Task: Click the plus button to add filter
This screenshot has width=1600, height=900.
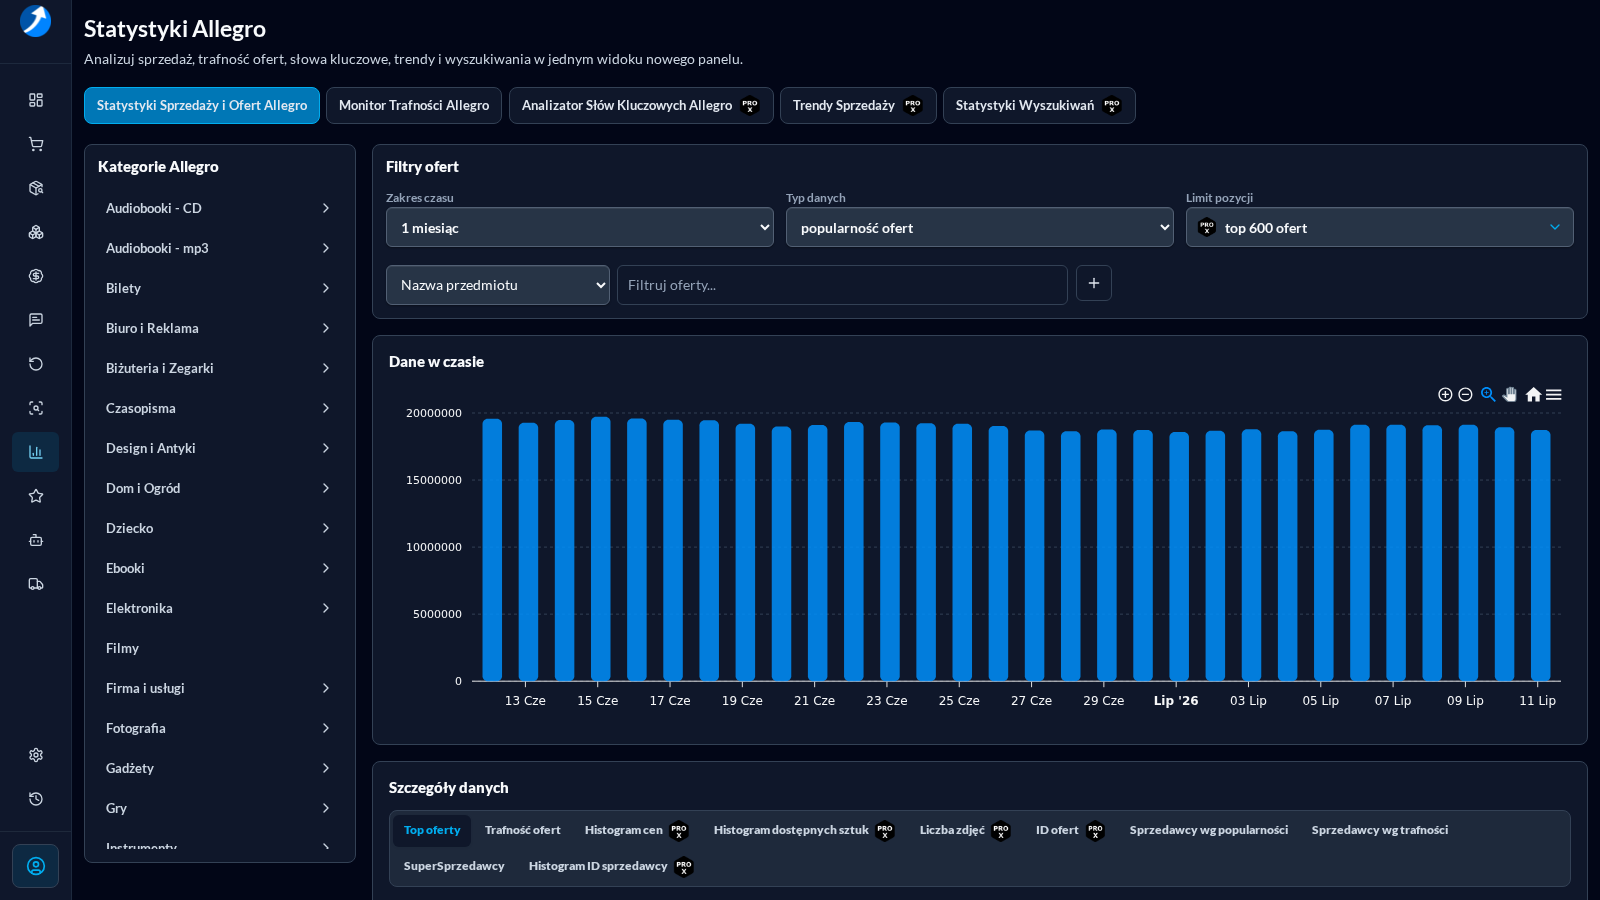Action: (1094, 283)
